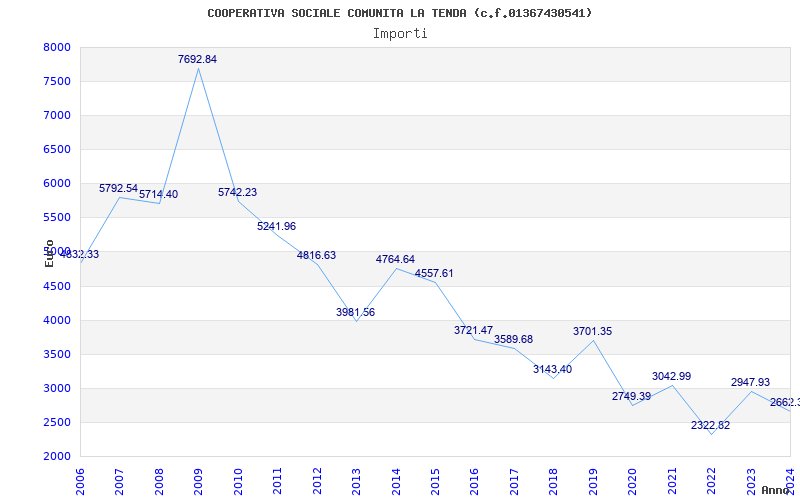
Task: Click the 3701.35 data label
Action: [592, 332]
